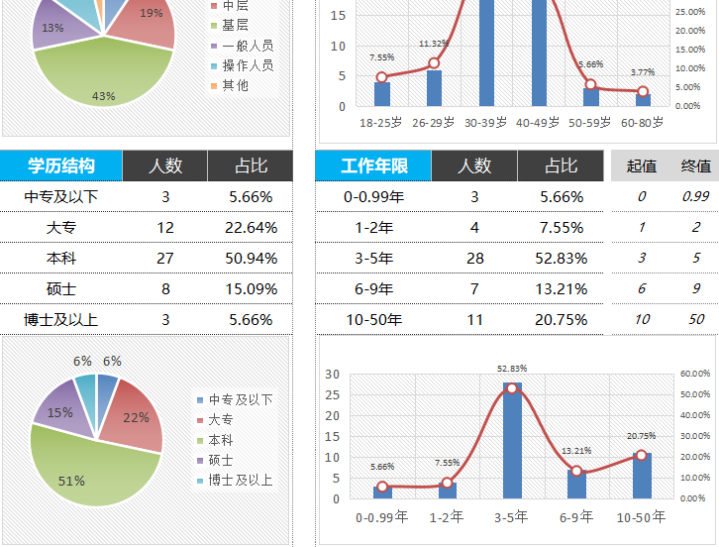Click the 20.75% cell in the table
Viewport: 719px width, 547px height.
(x=561, y=320)
